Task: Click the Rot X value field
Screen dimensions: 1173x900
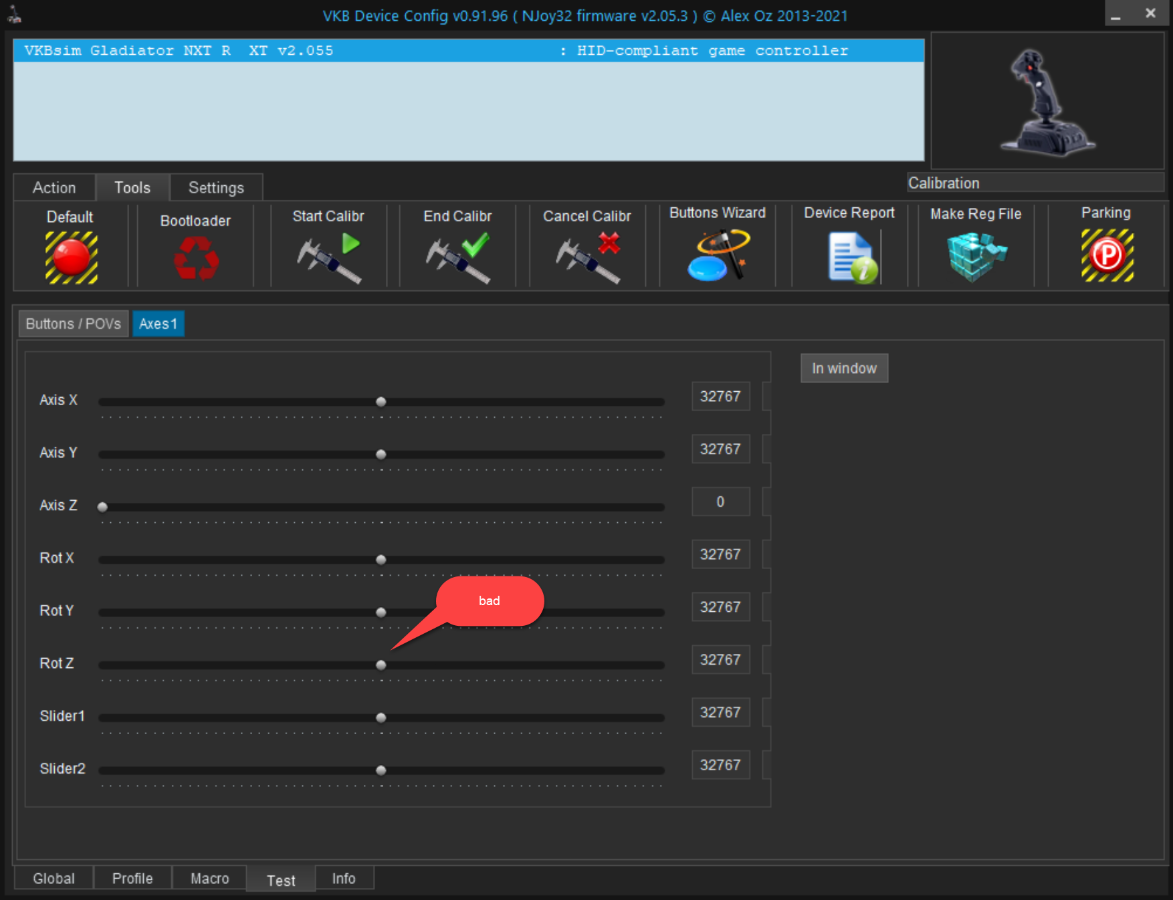Action: 720,554
